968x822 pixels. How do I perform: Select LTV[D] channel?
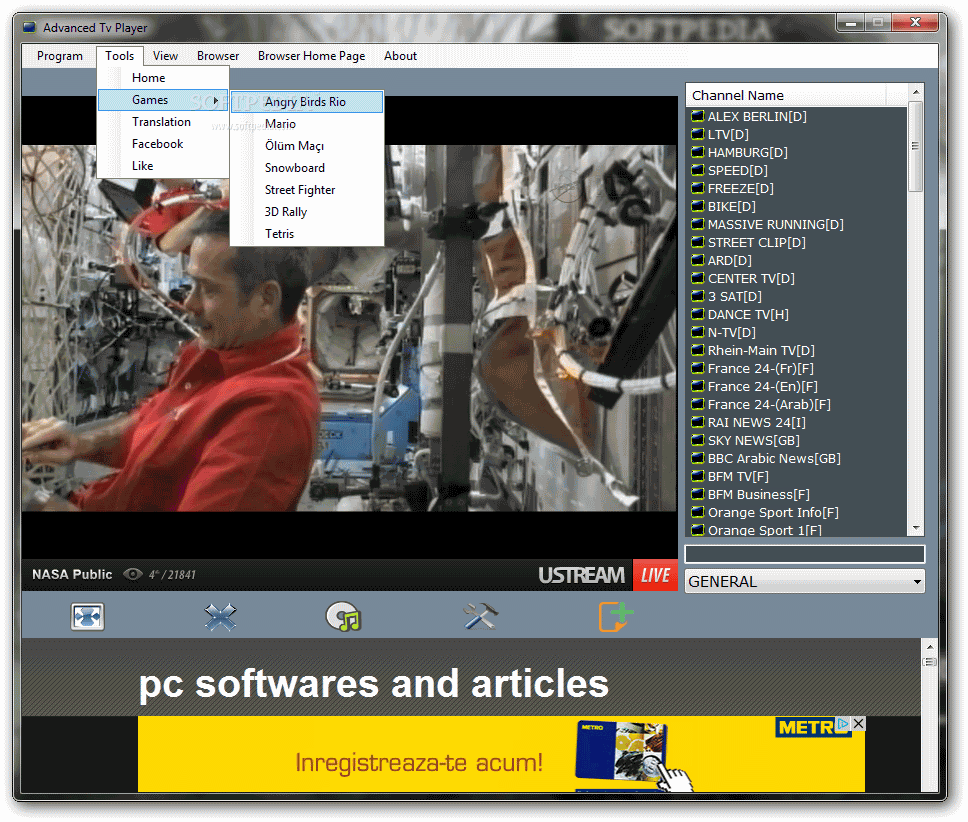(x=728, y=134)
